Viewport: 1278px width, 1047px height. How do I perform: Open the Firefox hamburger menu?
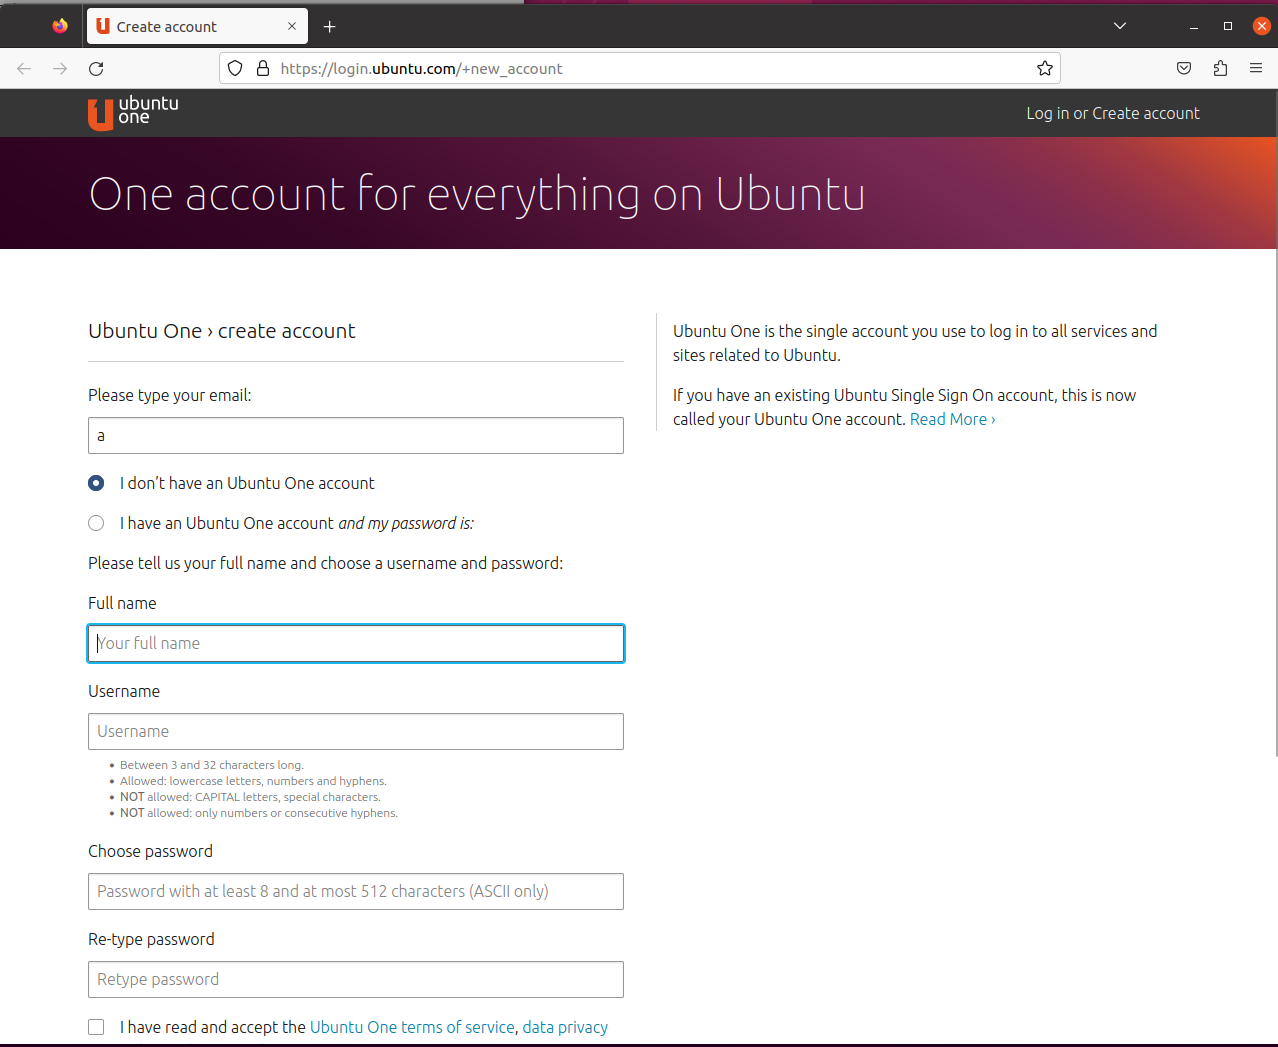(x=1256, y=68)
